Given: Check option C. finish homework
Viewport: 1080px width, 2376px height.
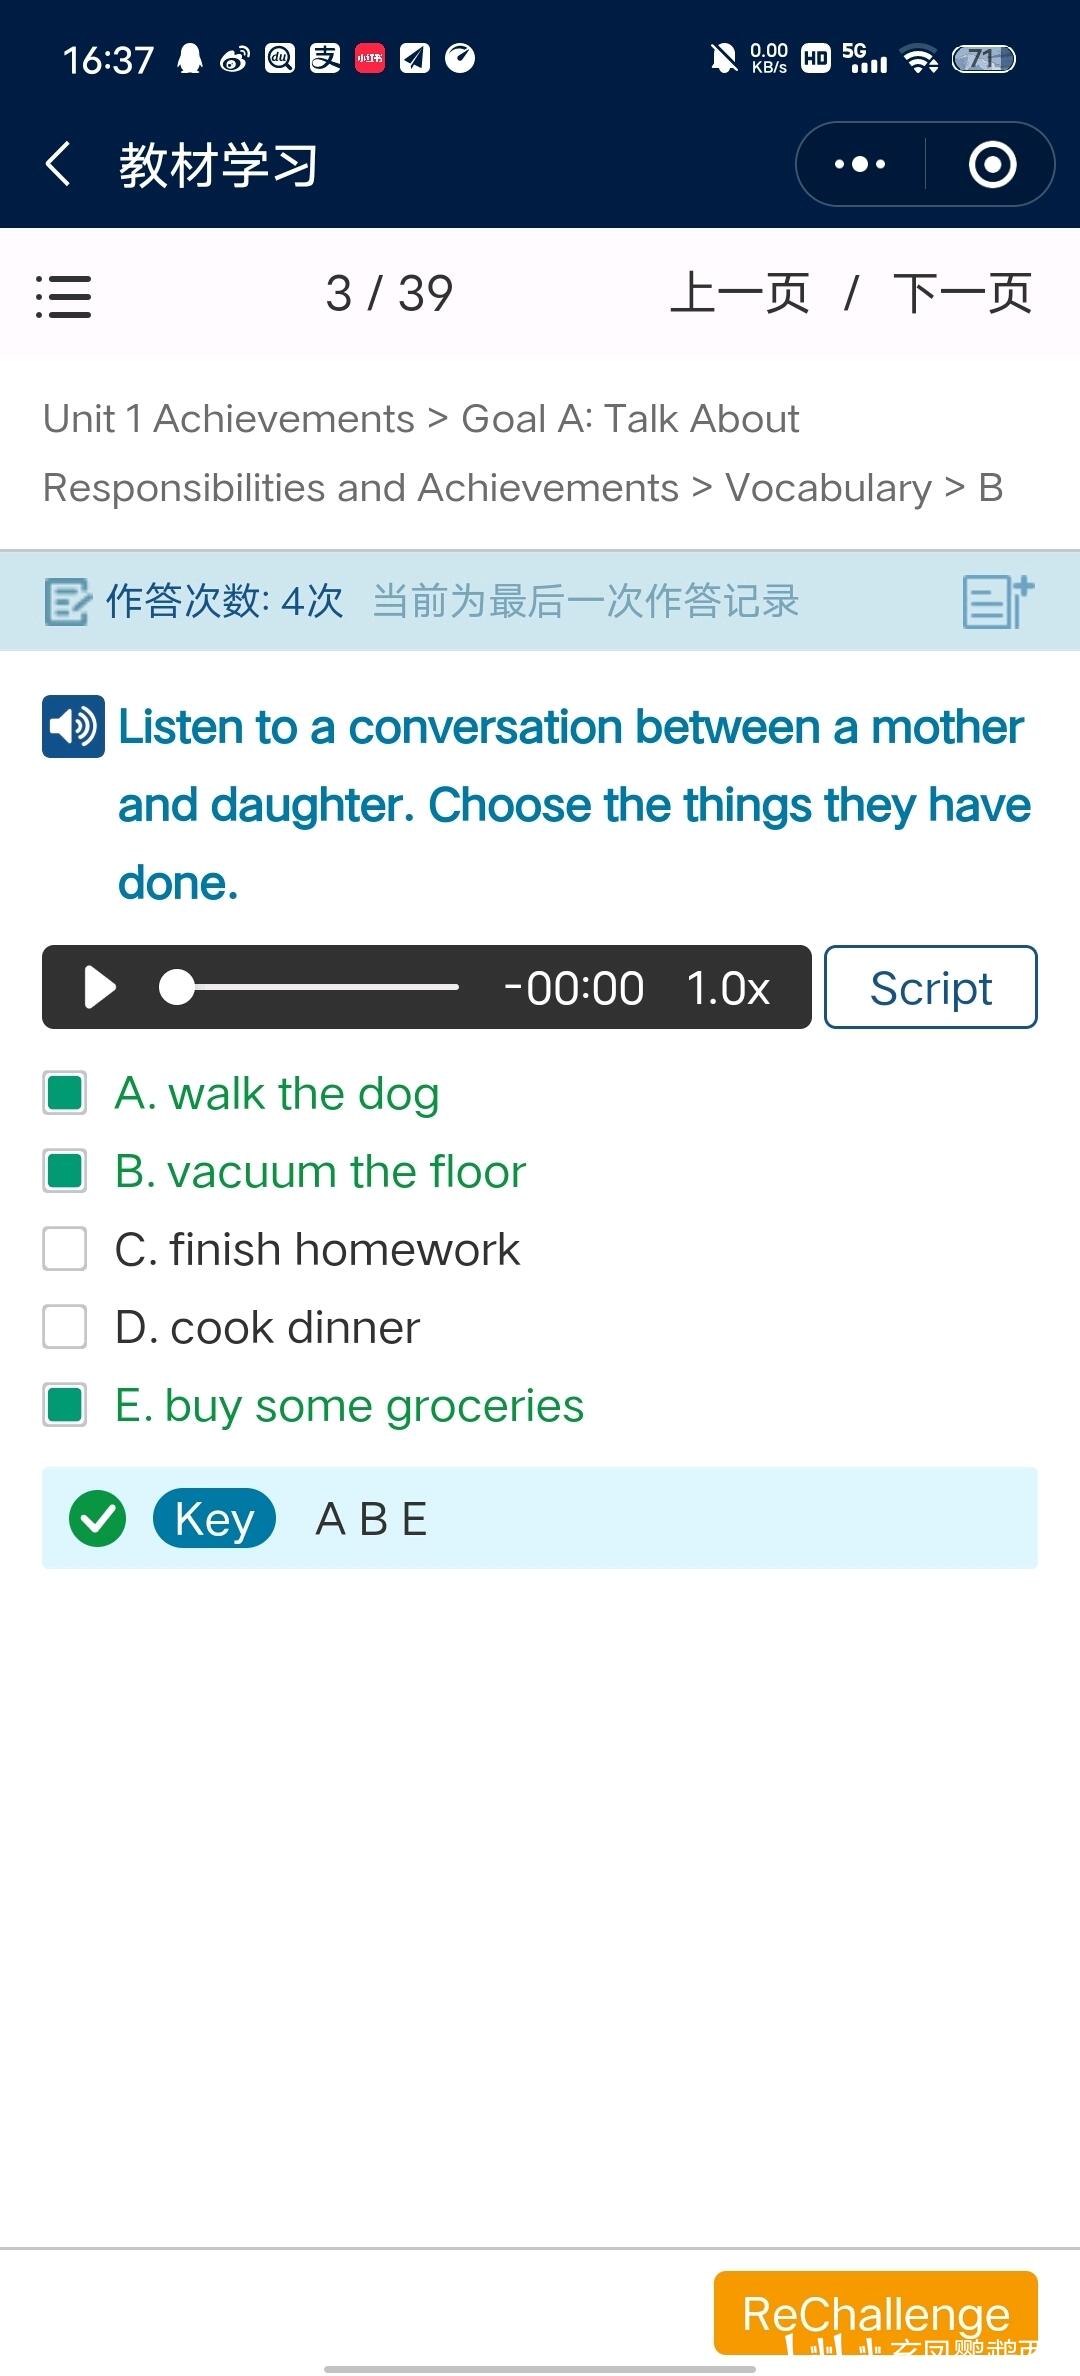Looking at the screenshot, I should pyautogui.click(x=65, y=1248).
